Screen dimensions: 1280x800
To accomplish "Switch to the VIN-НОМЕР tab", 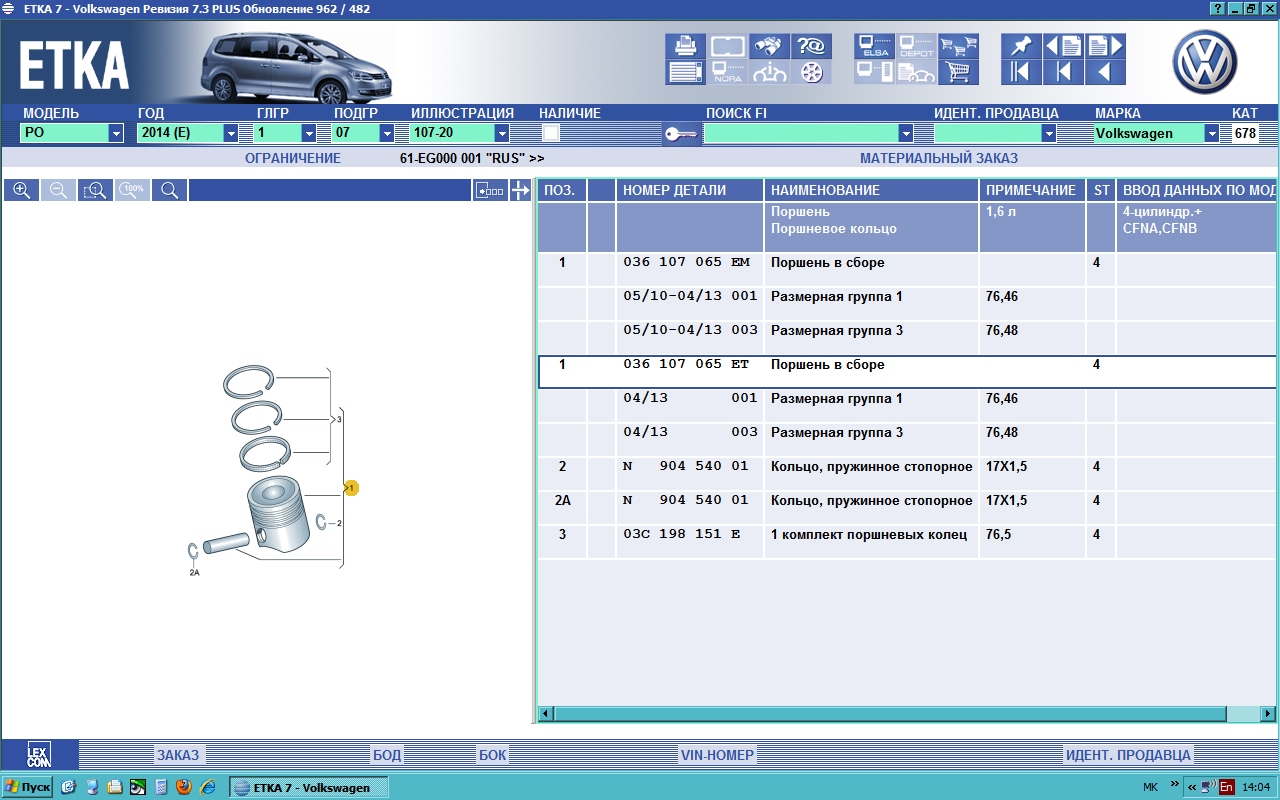I will pyautogui.click(x=716, y=755).
